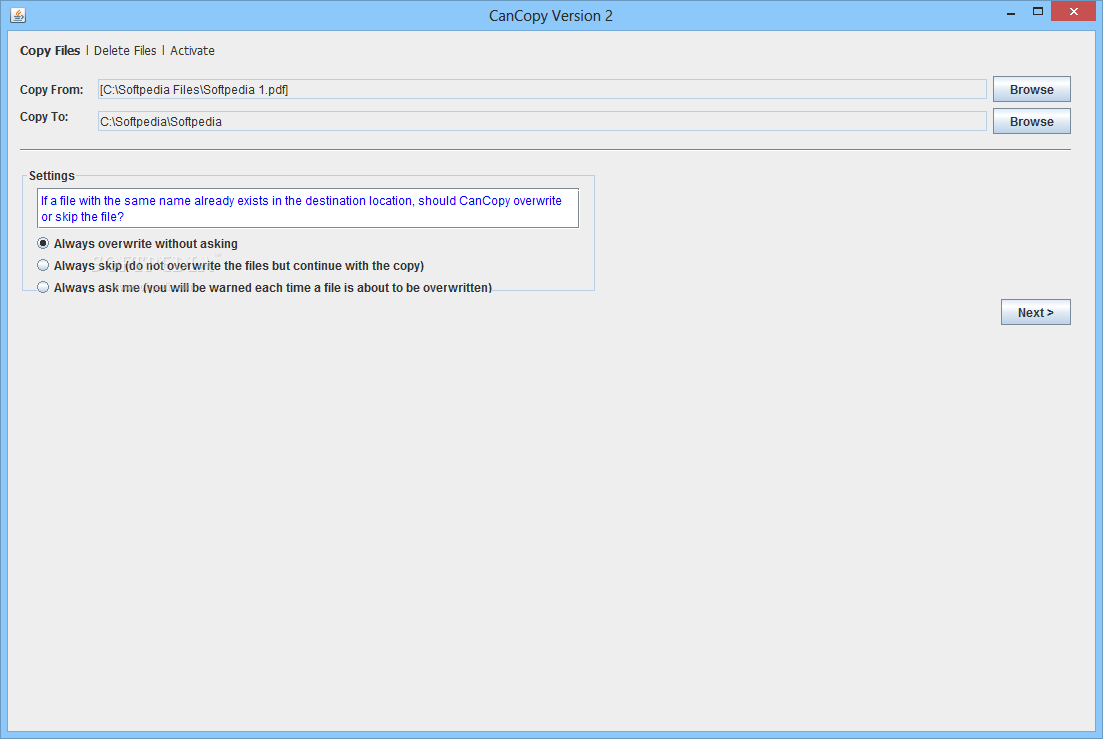The width and height of the screenshot is (1103, 739).
Task: Maximize the CanCopy window
Action: (x=1038, y=11)
